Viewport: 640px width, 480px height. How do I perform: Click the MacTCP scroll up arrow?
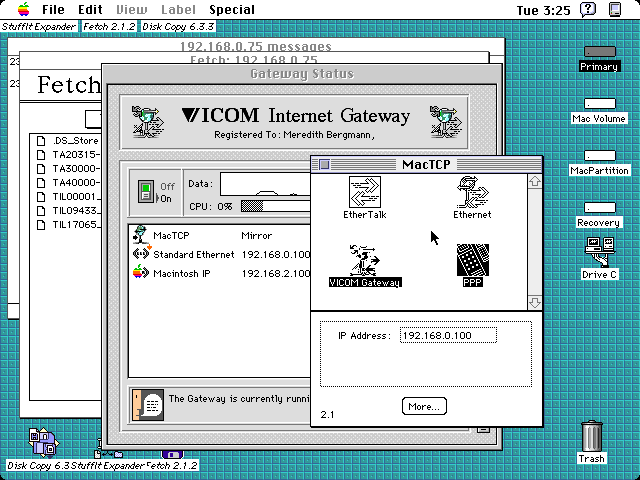tap(535, 181)
